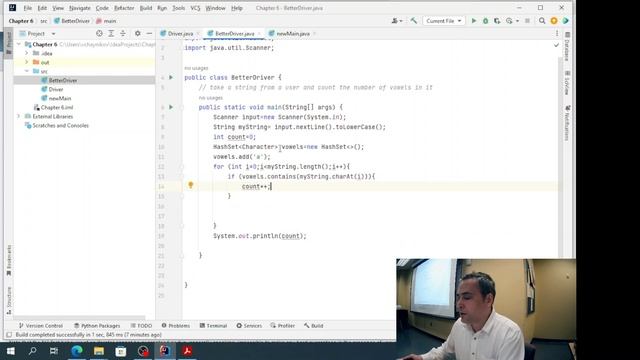Run with Coverage icon in toolbar
Image resolution: width=640 pixels, height=360 pixels.
497,20
